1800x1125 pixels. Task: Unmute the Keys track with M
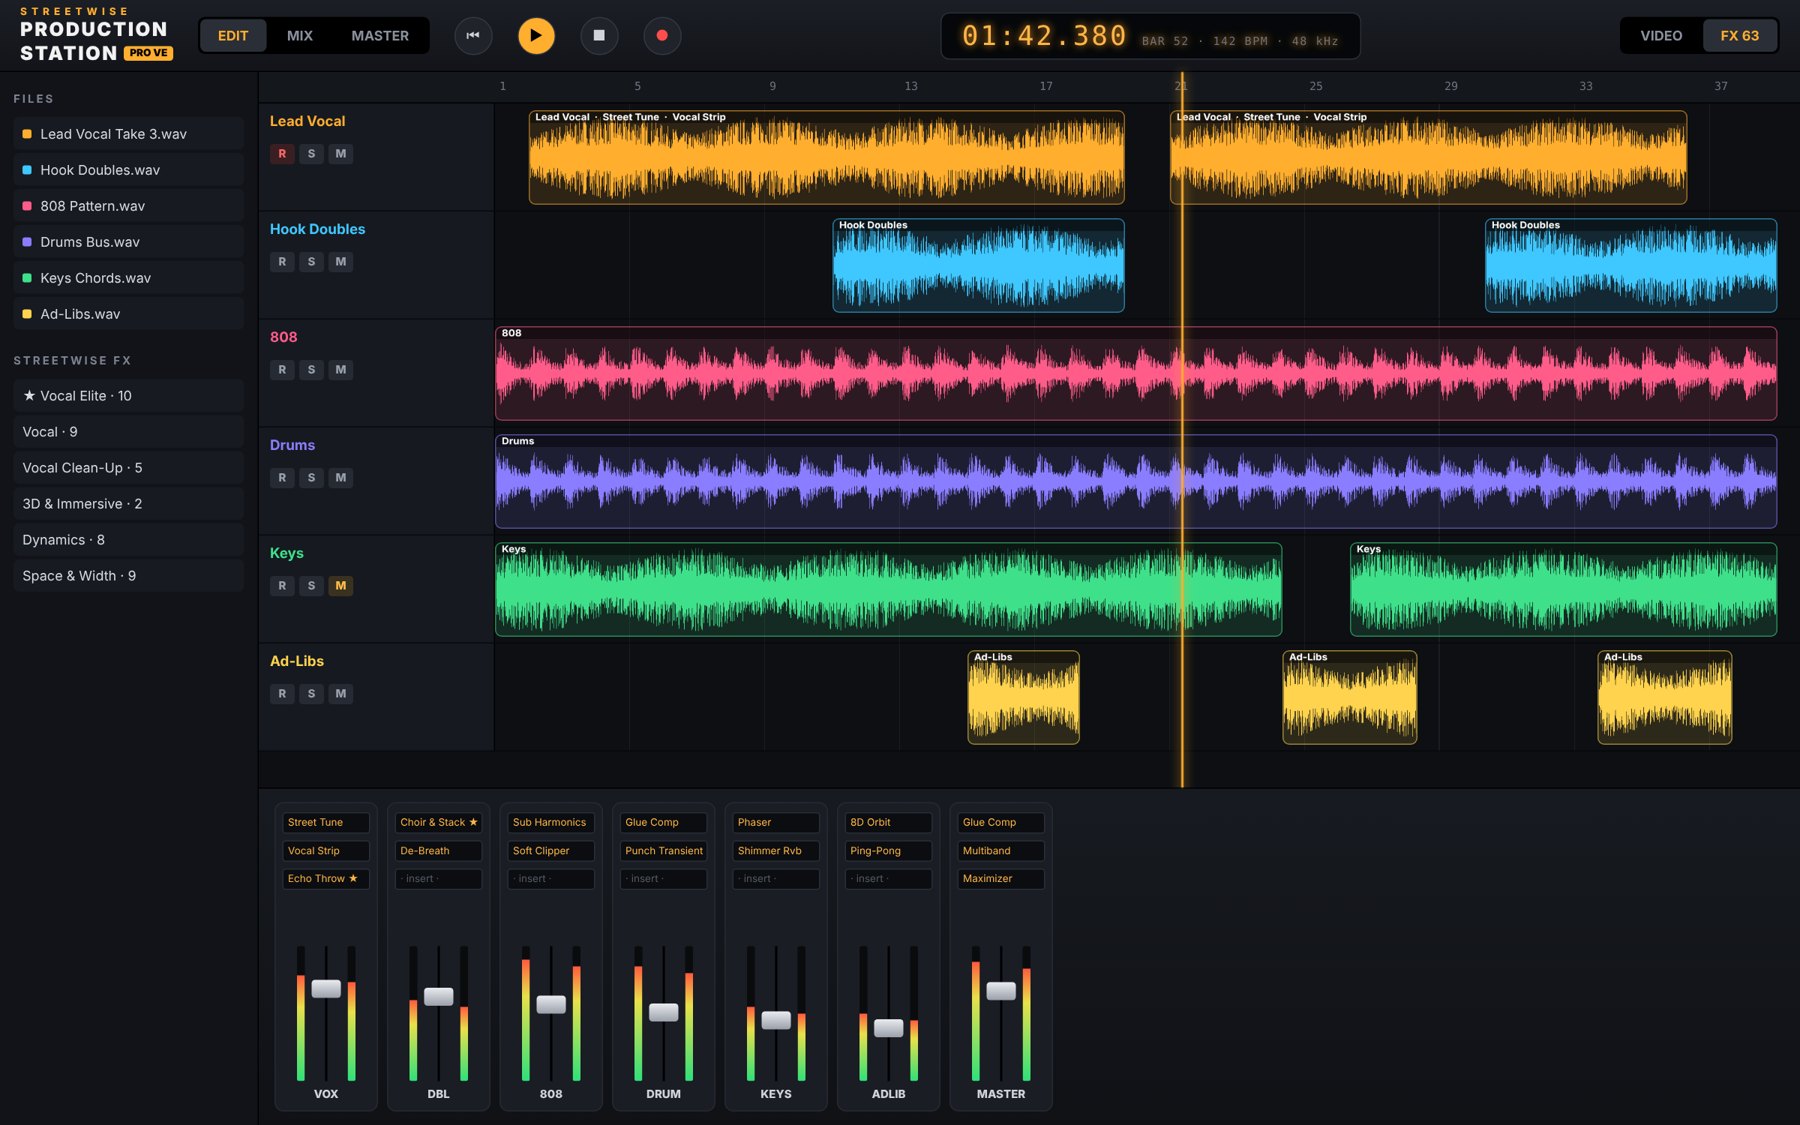click(x=341, y=586)
